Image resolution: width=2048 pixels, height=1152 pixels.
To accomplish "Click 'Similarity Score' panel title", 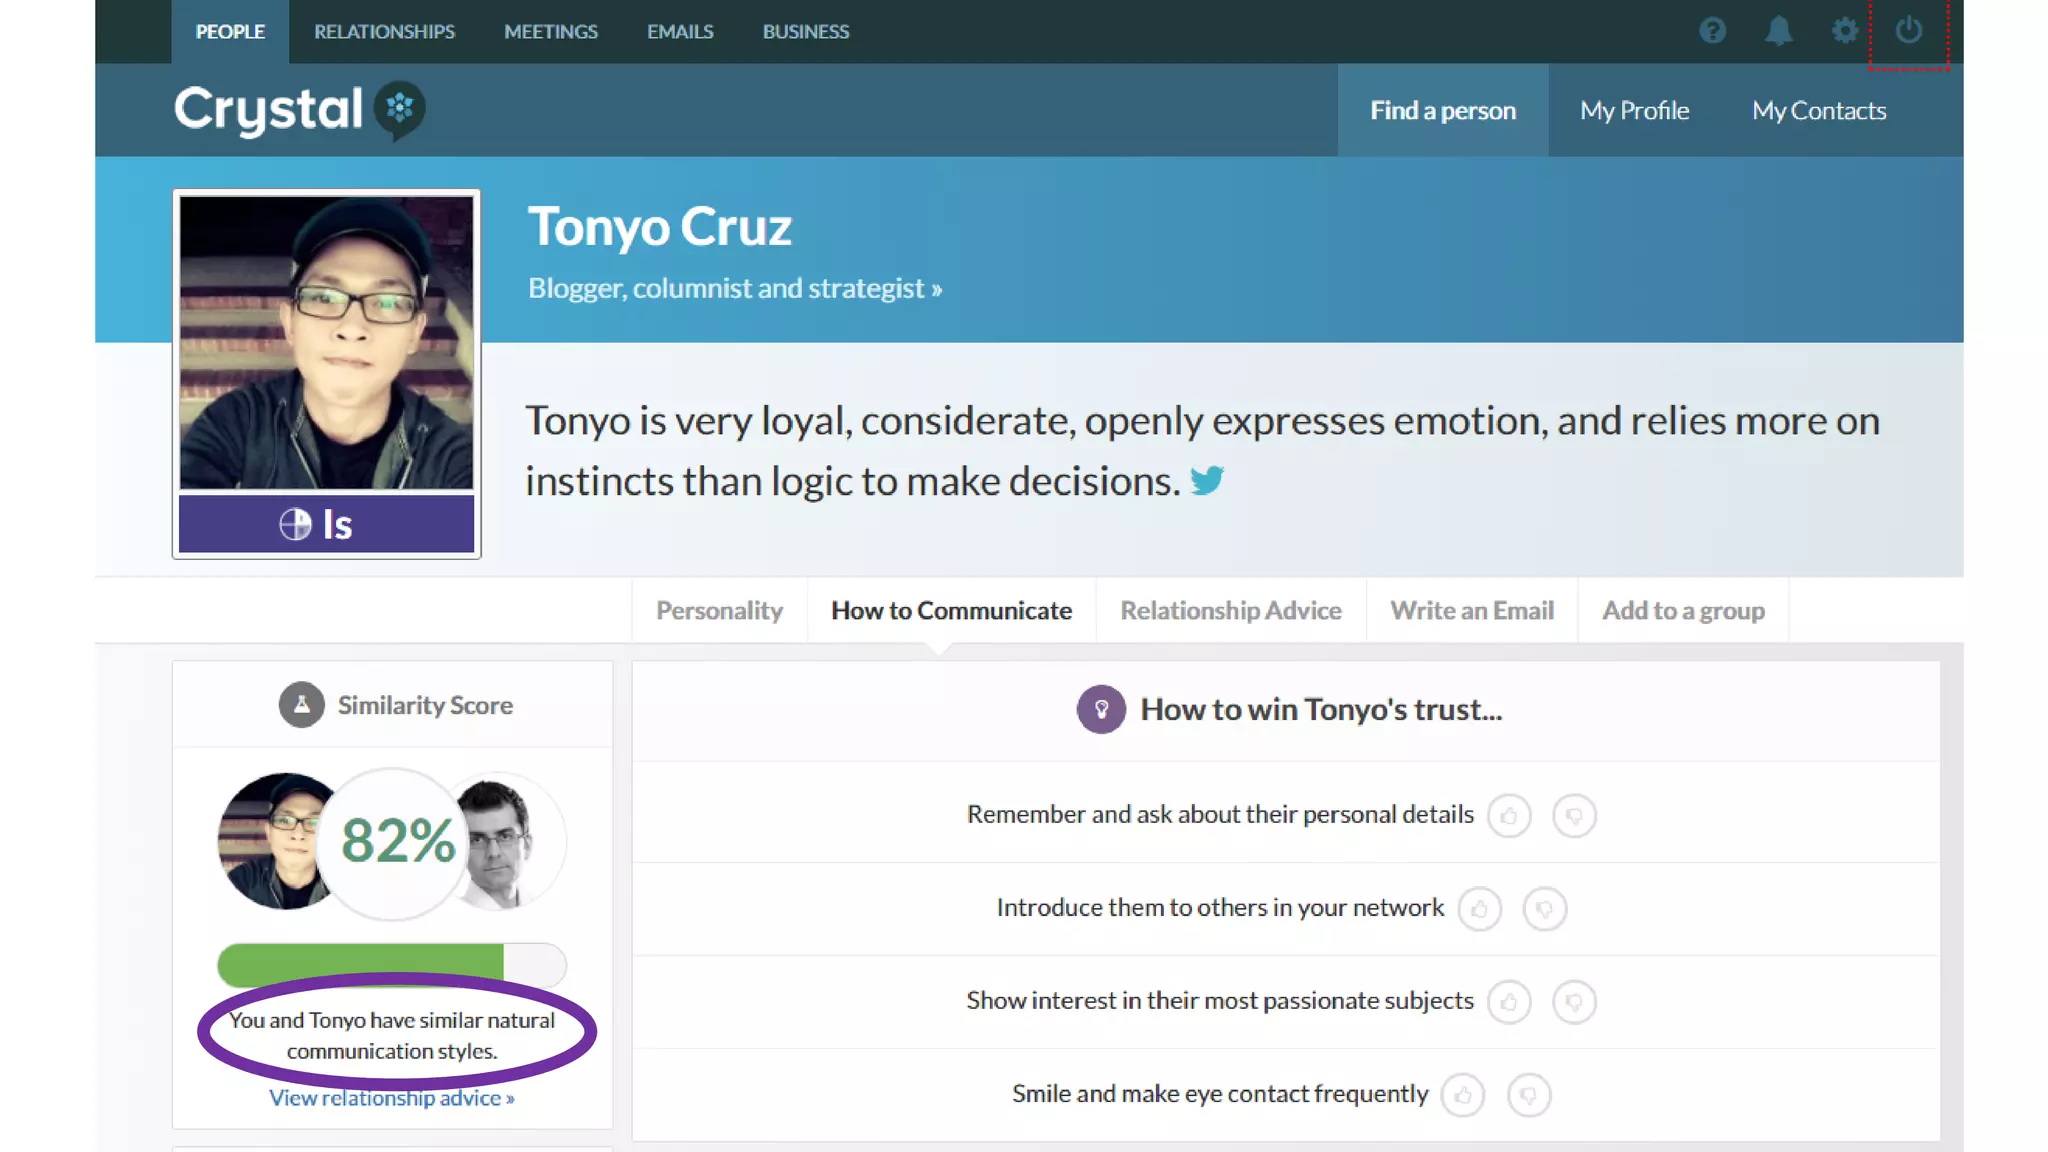I will [425, 705].
